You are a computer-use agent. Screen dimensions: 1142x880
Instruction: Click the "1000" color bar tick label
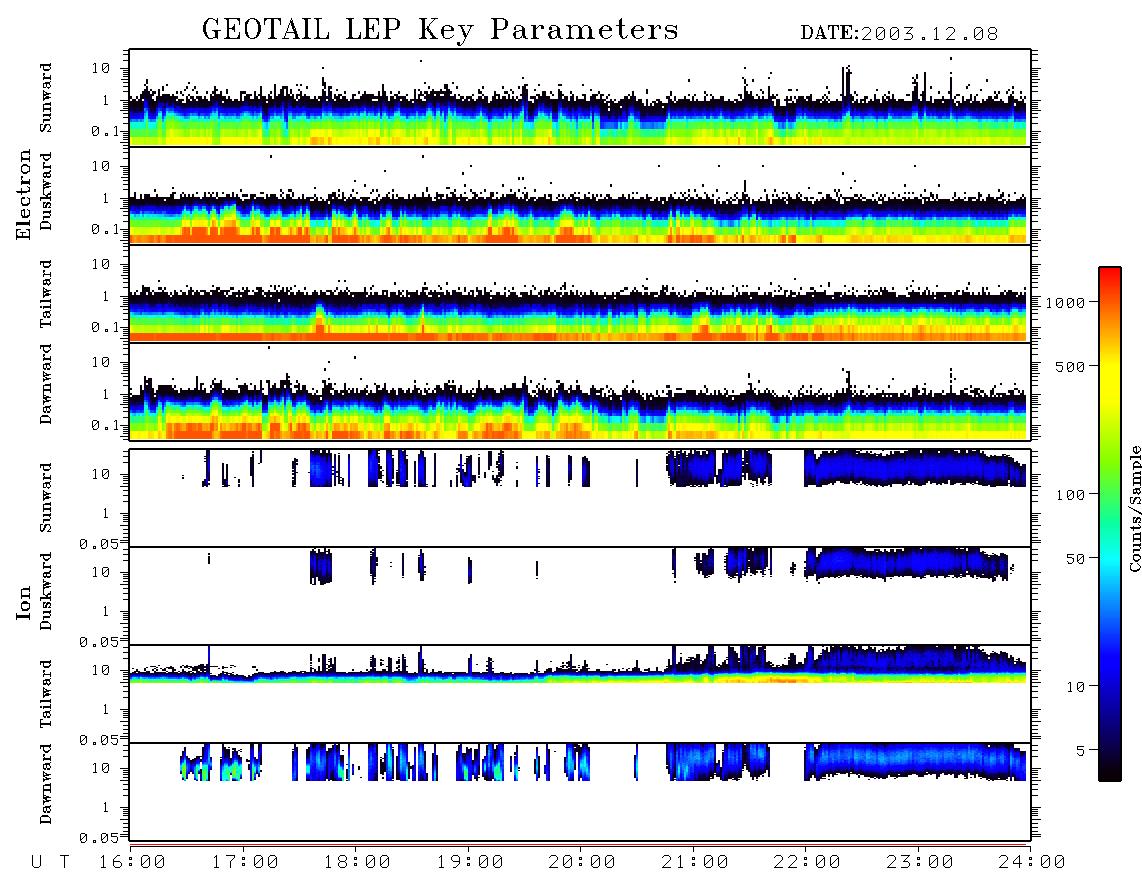1065,302
